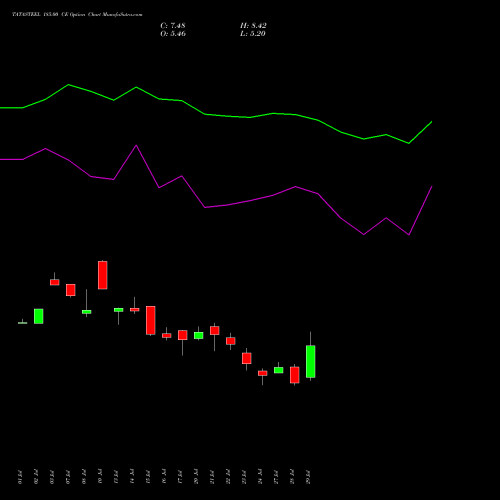This screenshot has height=500, width=500.
Task: Click the close value 'C: 7.48'
Action: click(x=173, y=26)
